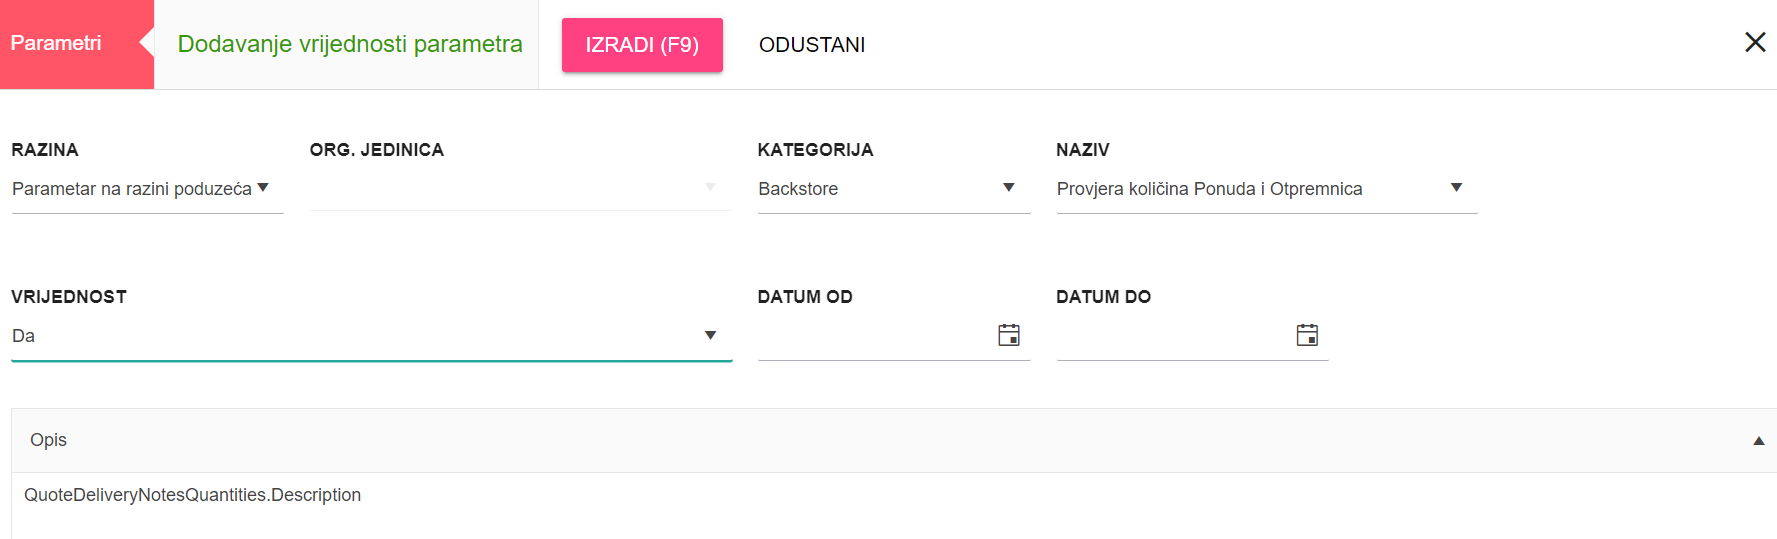Open the Naziv dropdown arrow
Screen dimensions: 1777x539
coord(1456,188)
